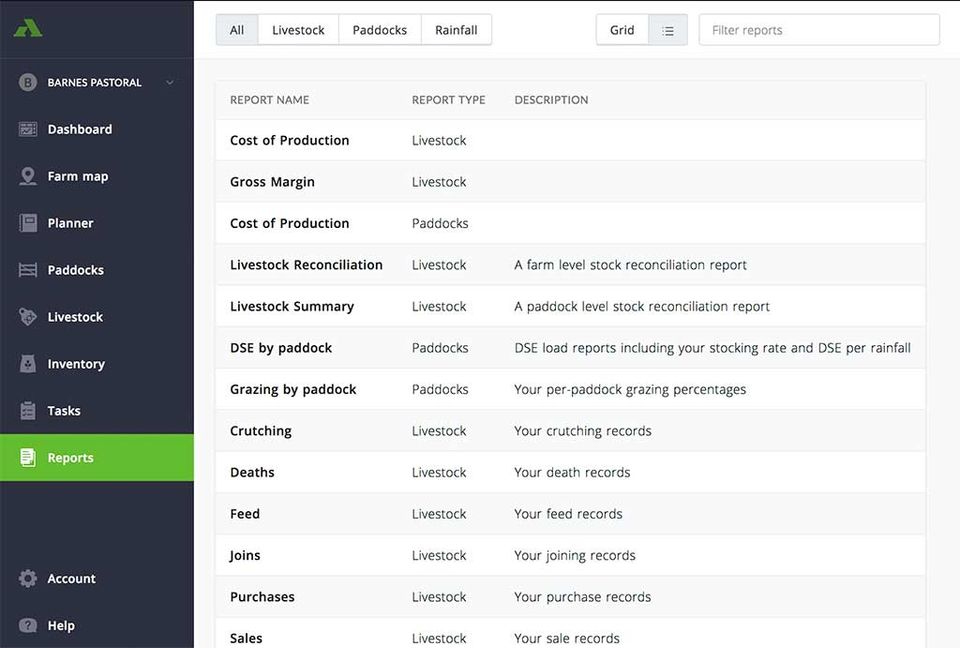Click the Barnes Pastoral farm name

[x=94, y=82]
